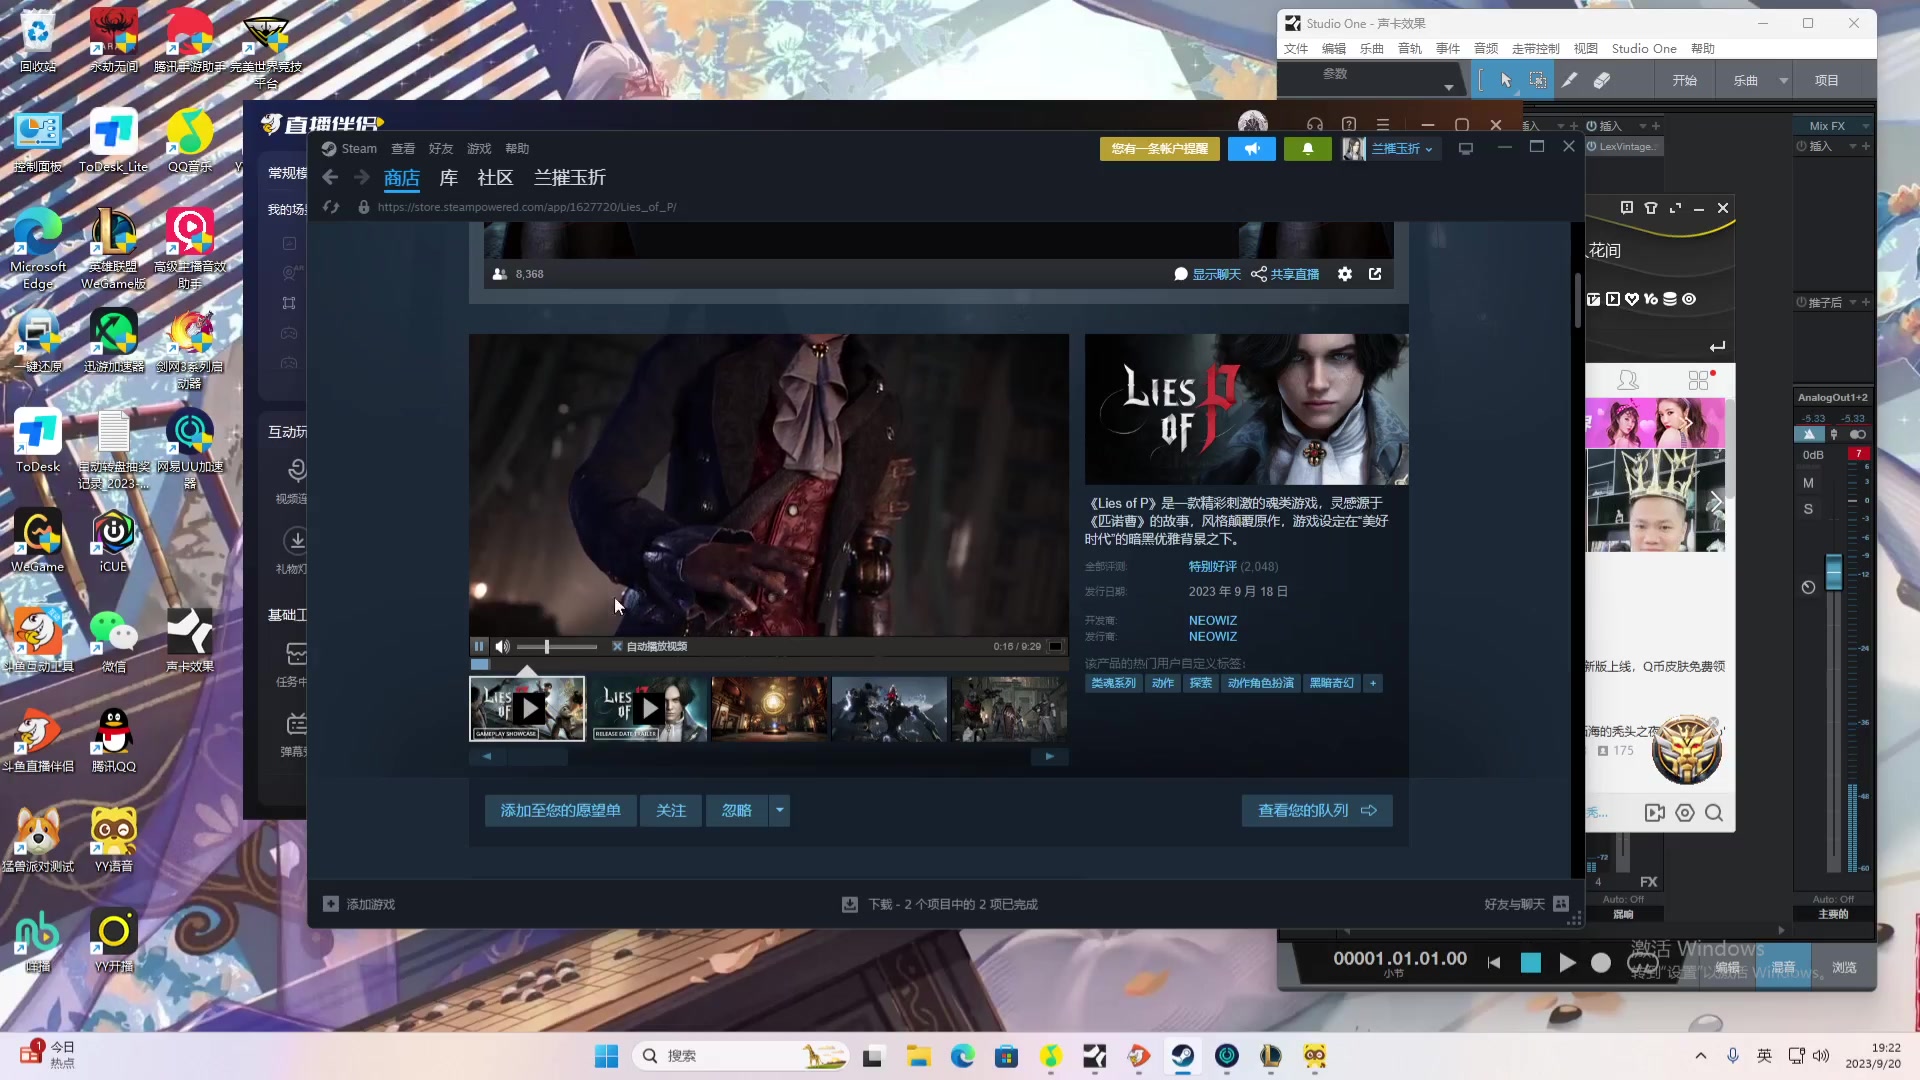Open the 好友 menu in Steam
Image resolution: width=1920 pixels, height=1080 pixels.
(441, 149)
